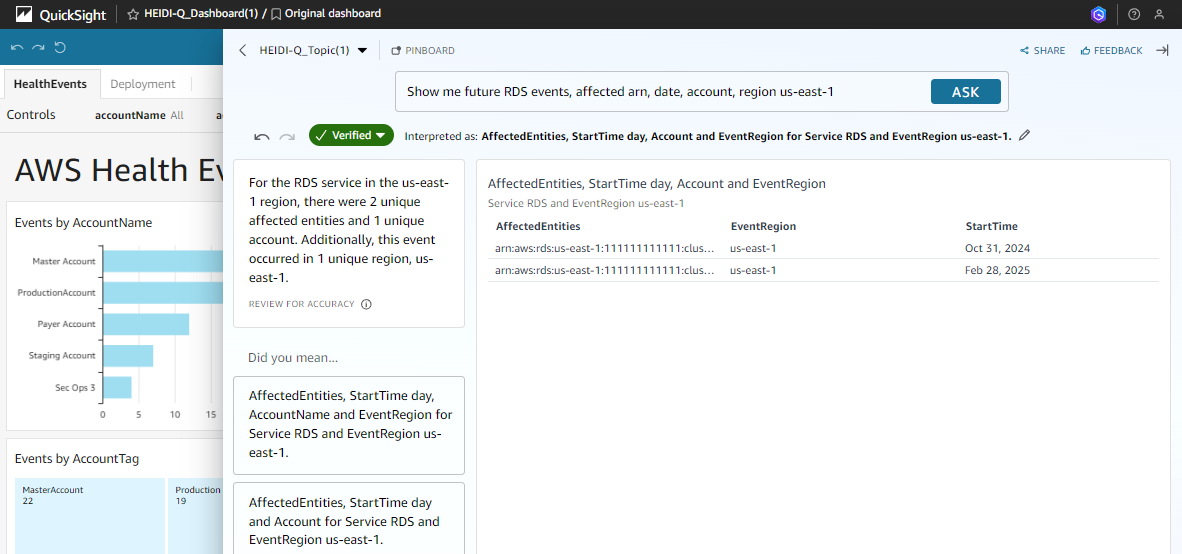Click dashboard redo arrow in blue toolbar
This screenshot has height=554, width=1182.
(38, 47)
